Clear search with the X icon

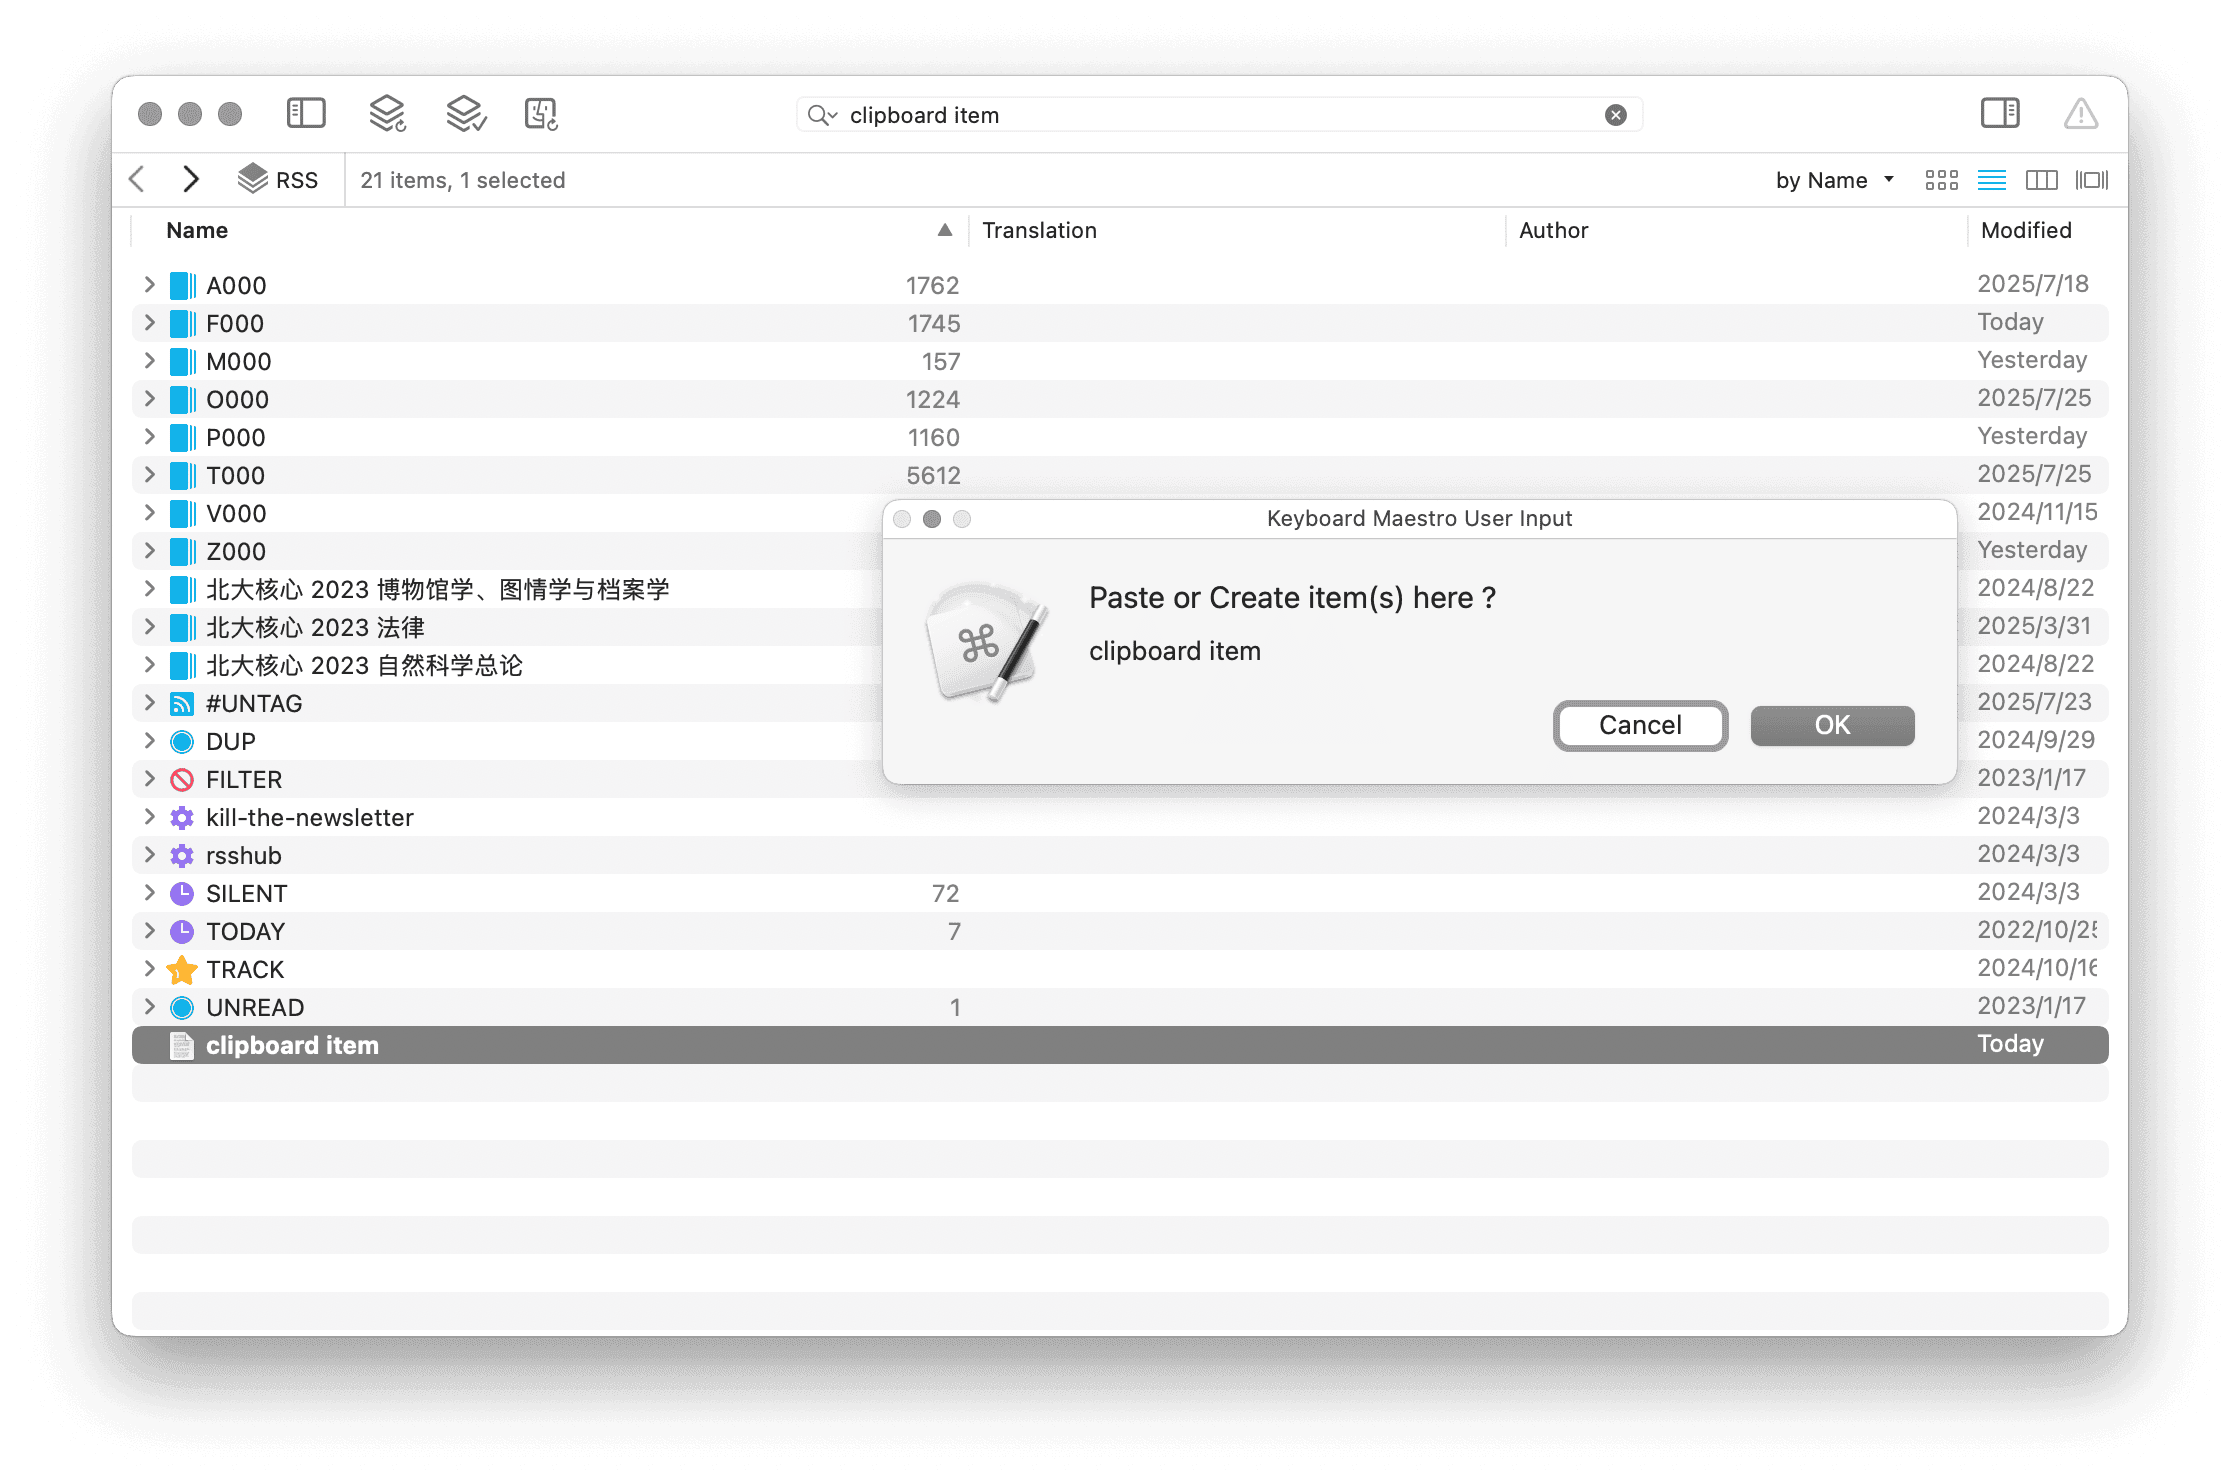(x=1615, y=116)
